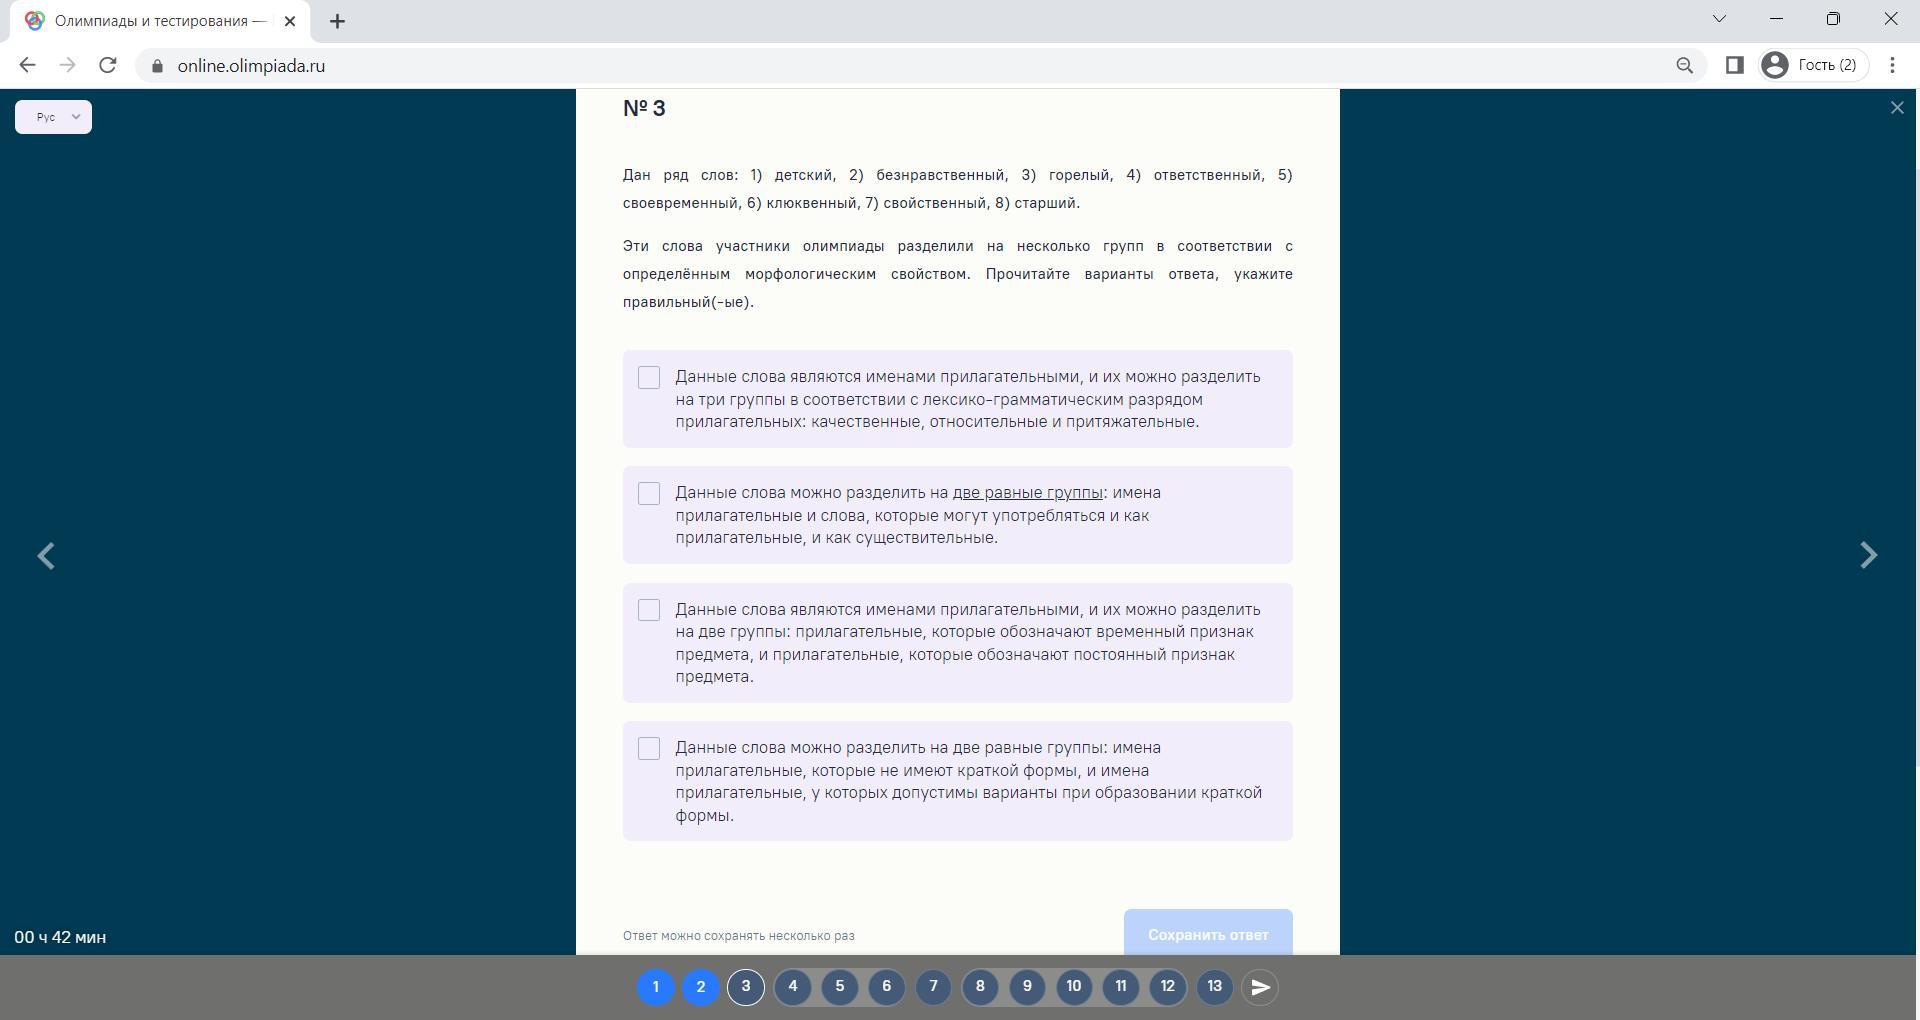The height and width of the screenshot is (1020, 1920).
Task: Jump to question 13 in navigation
Action: (x=1214, y=987)
